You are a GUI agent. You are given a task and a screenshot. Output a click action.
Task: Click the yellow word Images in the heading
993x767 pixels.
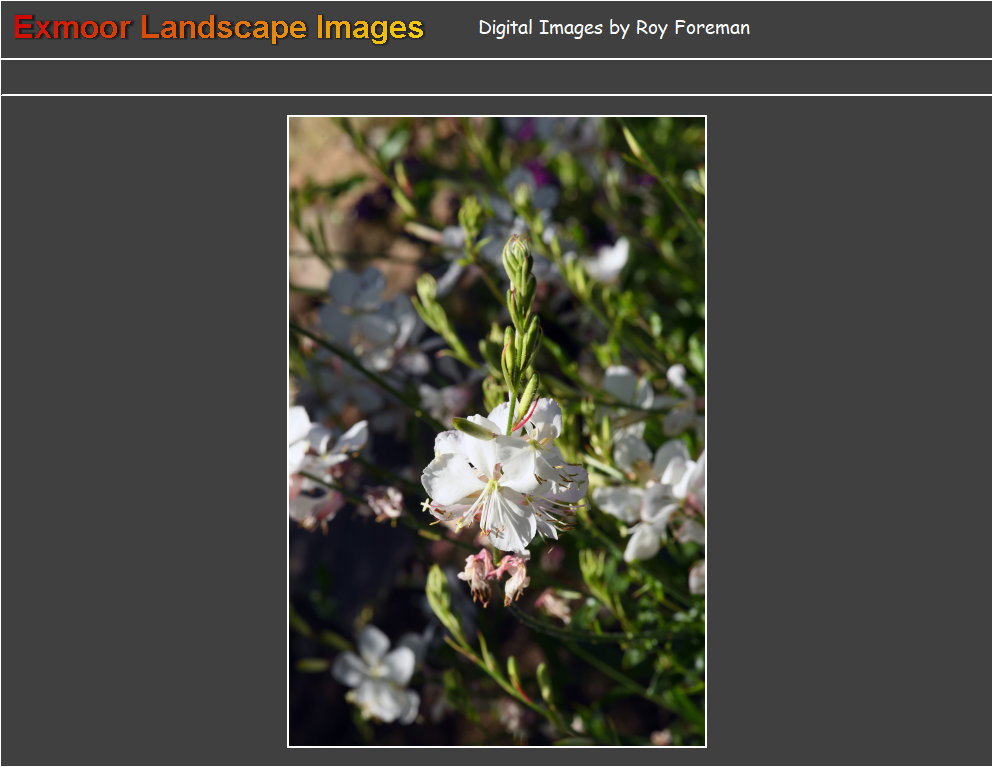click(x=370, y=28)
